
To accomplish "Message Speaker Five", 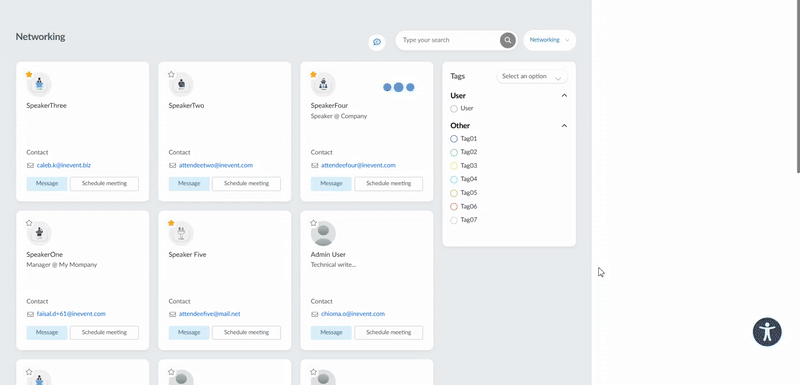I will point(189,332).
